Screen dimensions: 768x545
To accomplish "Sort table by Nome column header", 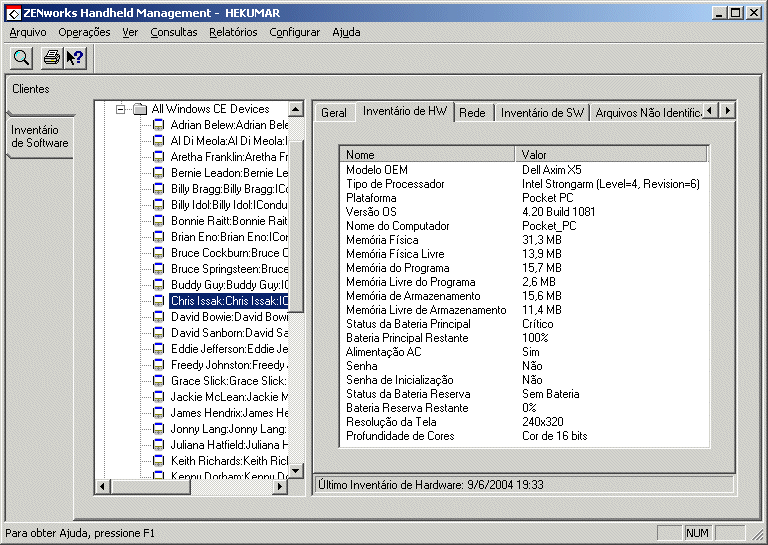I will coord(427,155).
